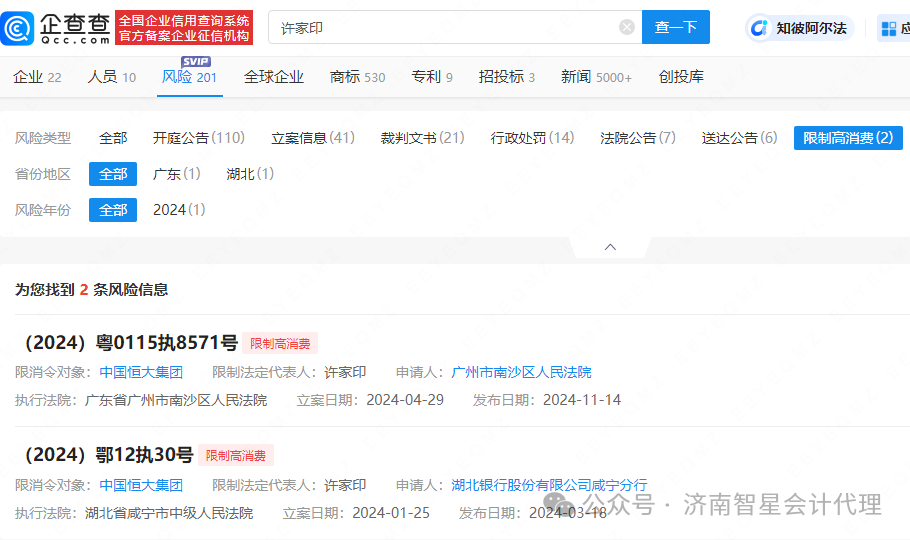Open the apps grid icon at top right

(x=889, y=28)
